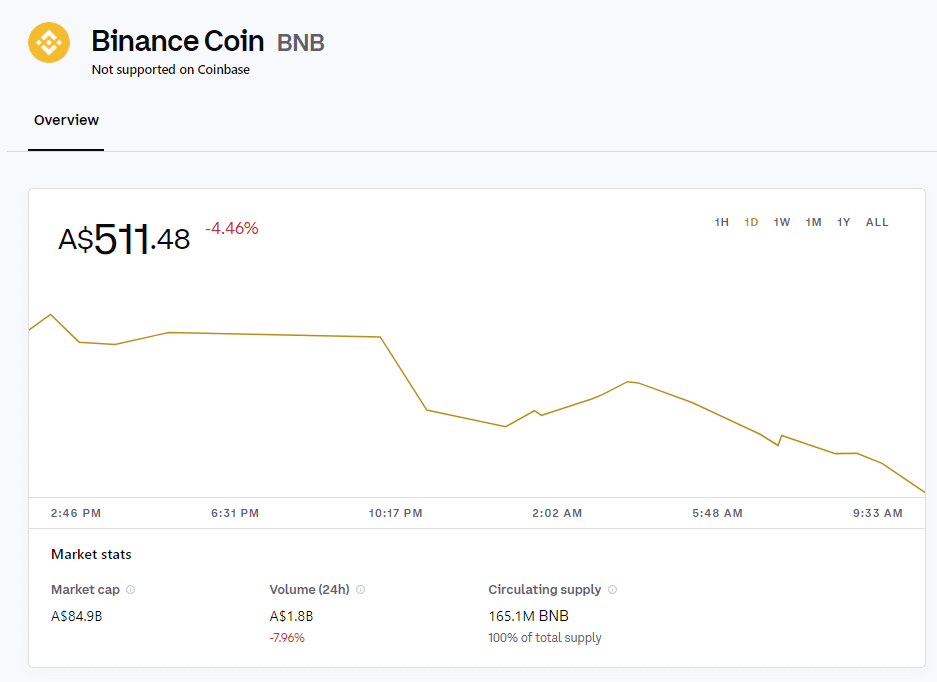The height and width of the screenshot is (682, 937).
Task: Click the 165.1M BNB supply value
Action: coord(528,616)
